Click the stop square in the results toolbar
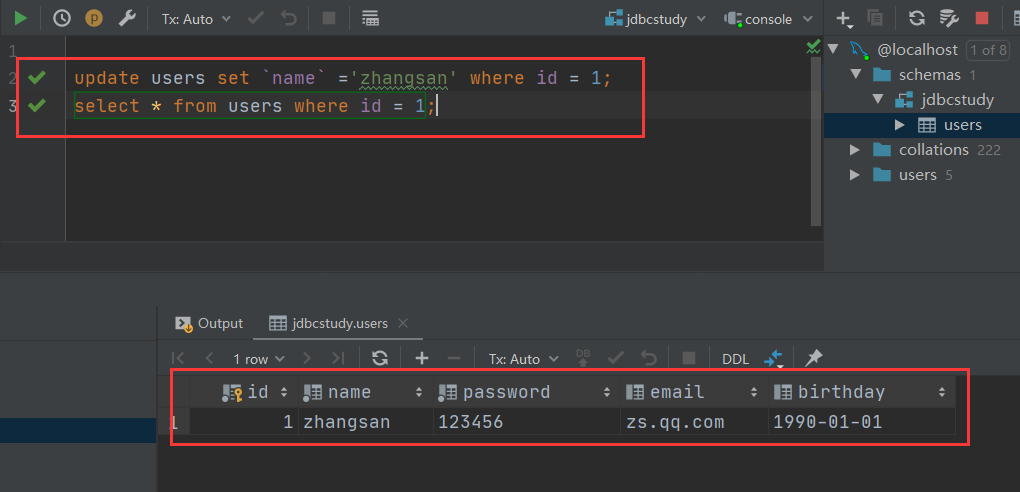 tap(688, 358)
